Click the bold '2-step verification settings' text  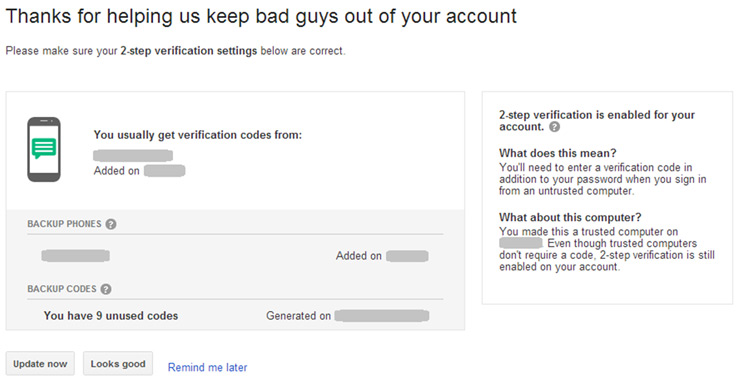point(189,51)
